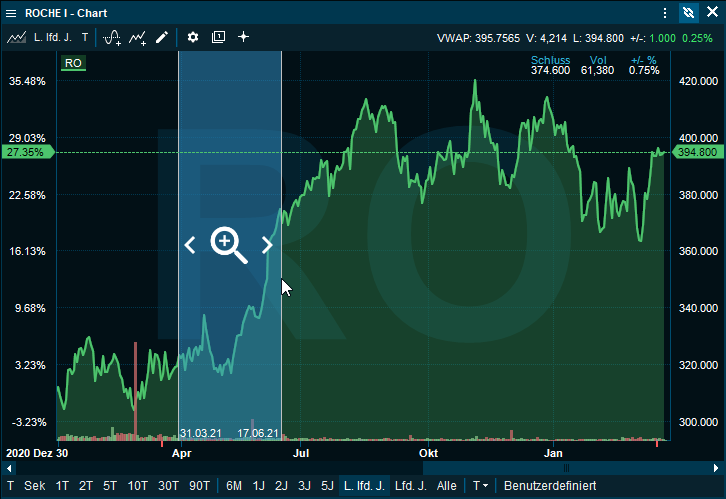Toggle the link-window icon in title bar
Screen dimensions: 726x499
(x=688, y=13)
